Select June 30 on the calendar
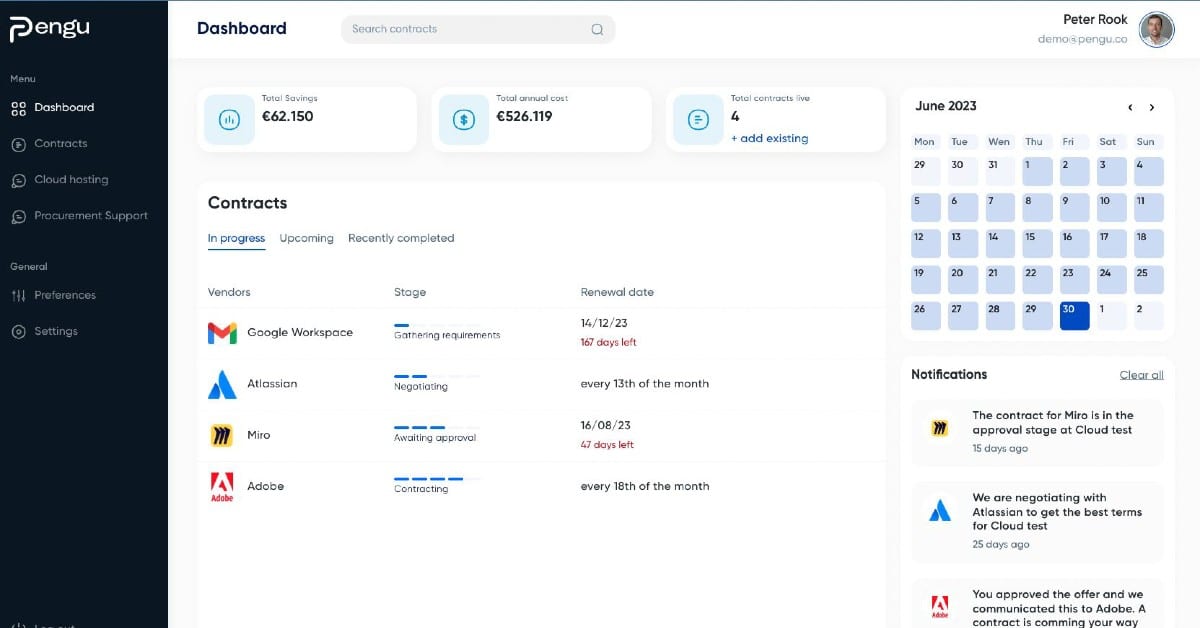Viewport: 1200px width, 628px height. click(1075, 316)
